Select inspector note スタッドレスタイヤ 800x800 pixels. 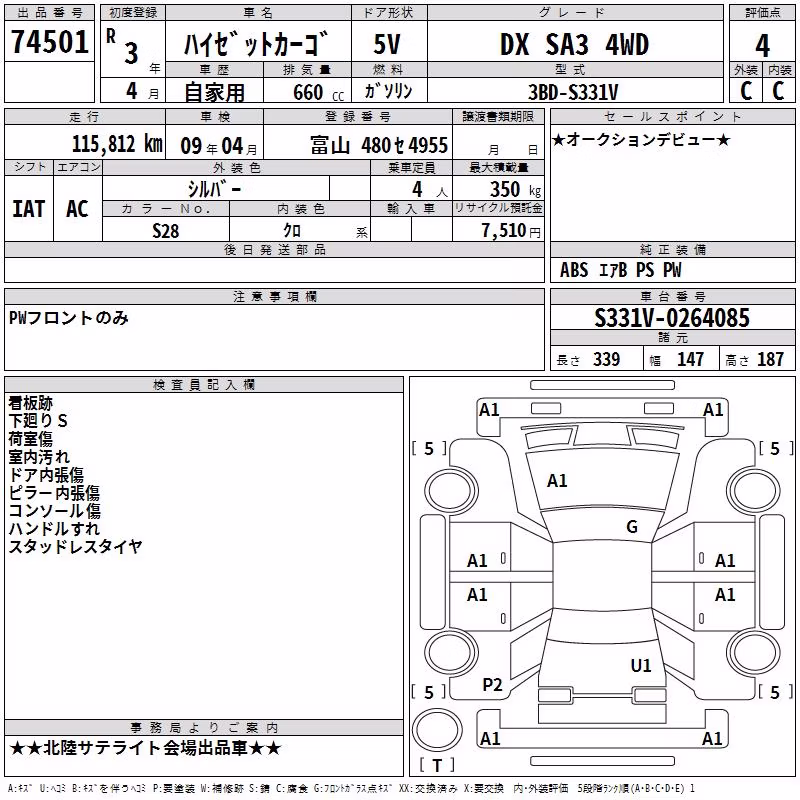tap(75, 546)
